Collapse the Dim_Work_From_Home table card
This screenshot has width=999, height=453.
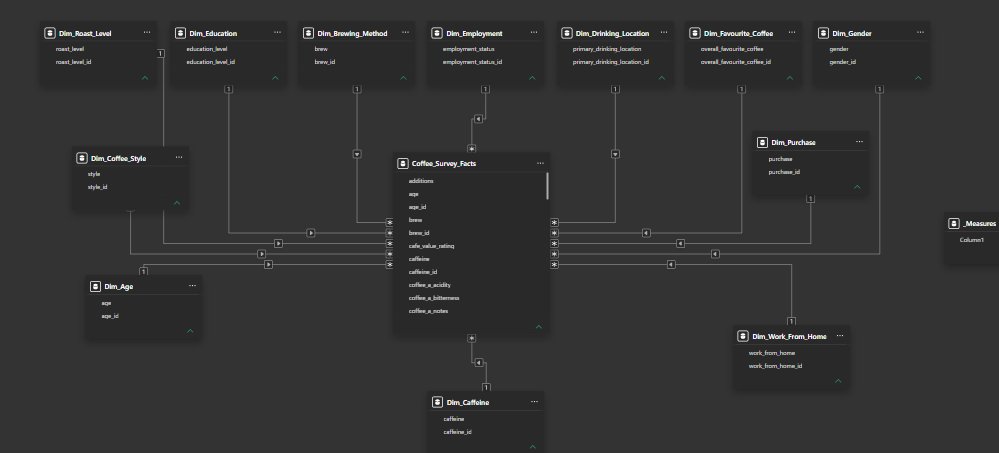pyautogui.click(x=838, y=381)
